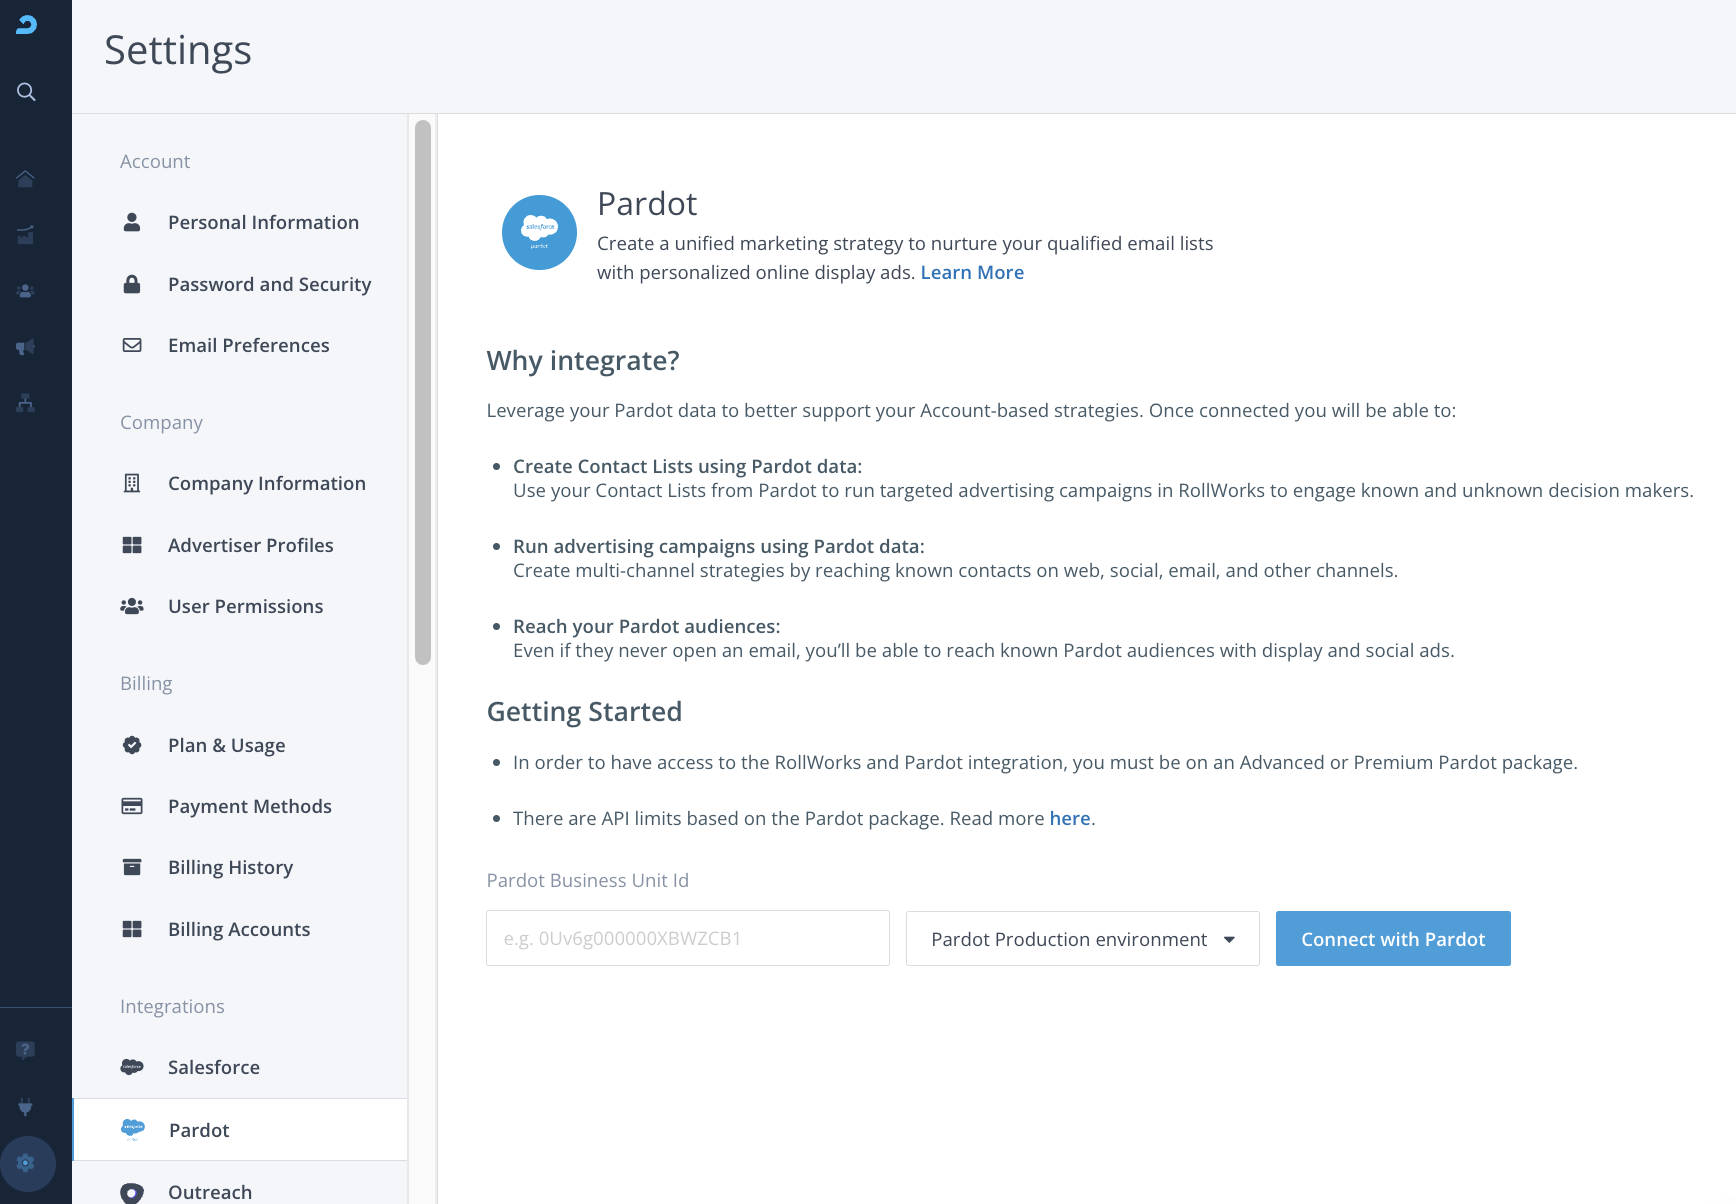Viewport: 1736px width, 1204px height.
Task: Open the megaphone campaigns icon
Action: point(26,347)
